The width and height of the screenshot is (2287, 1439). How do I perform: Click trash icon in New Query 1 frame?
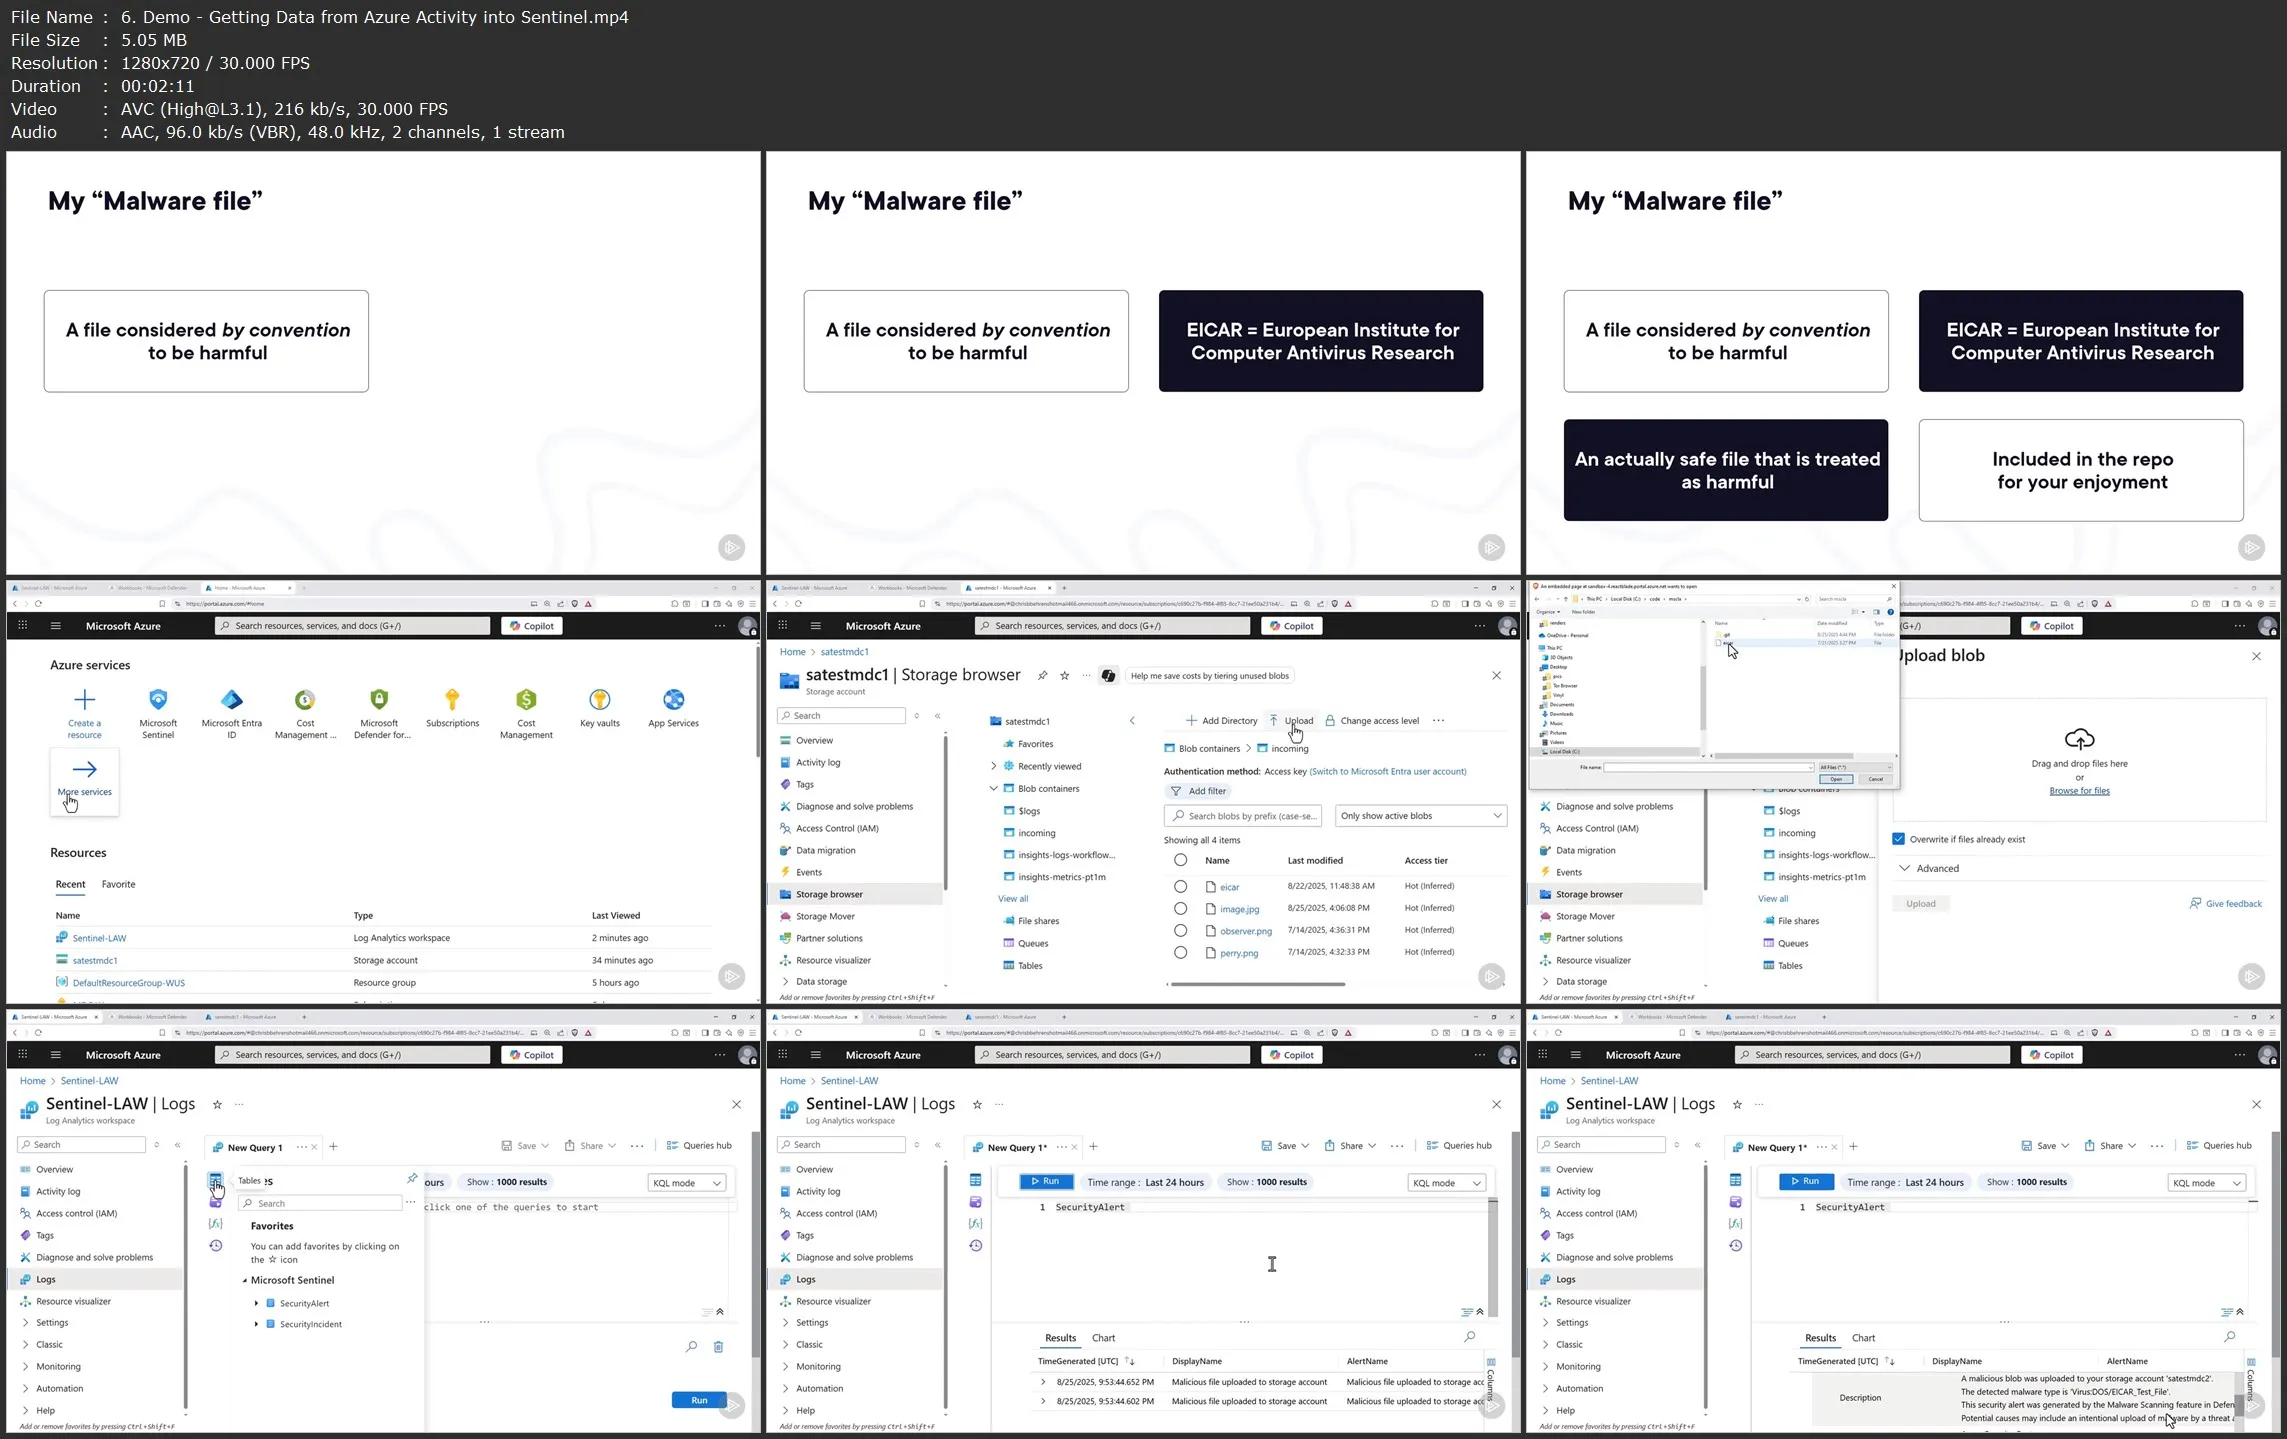click(718, 1347)
